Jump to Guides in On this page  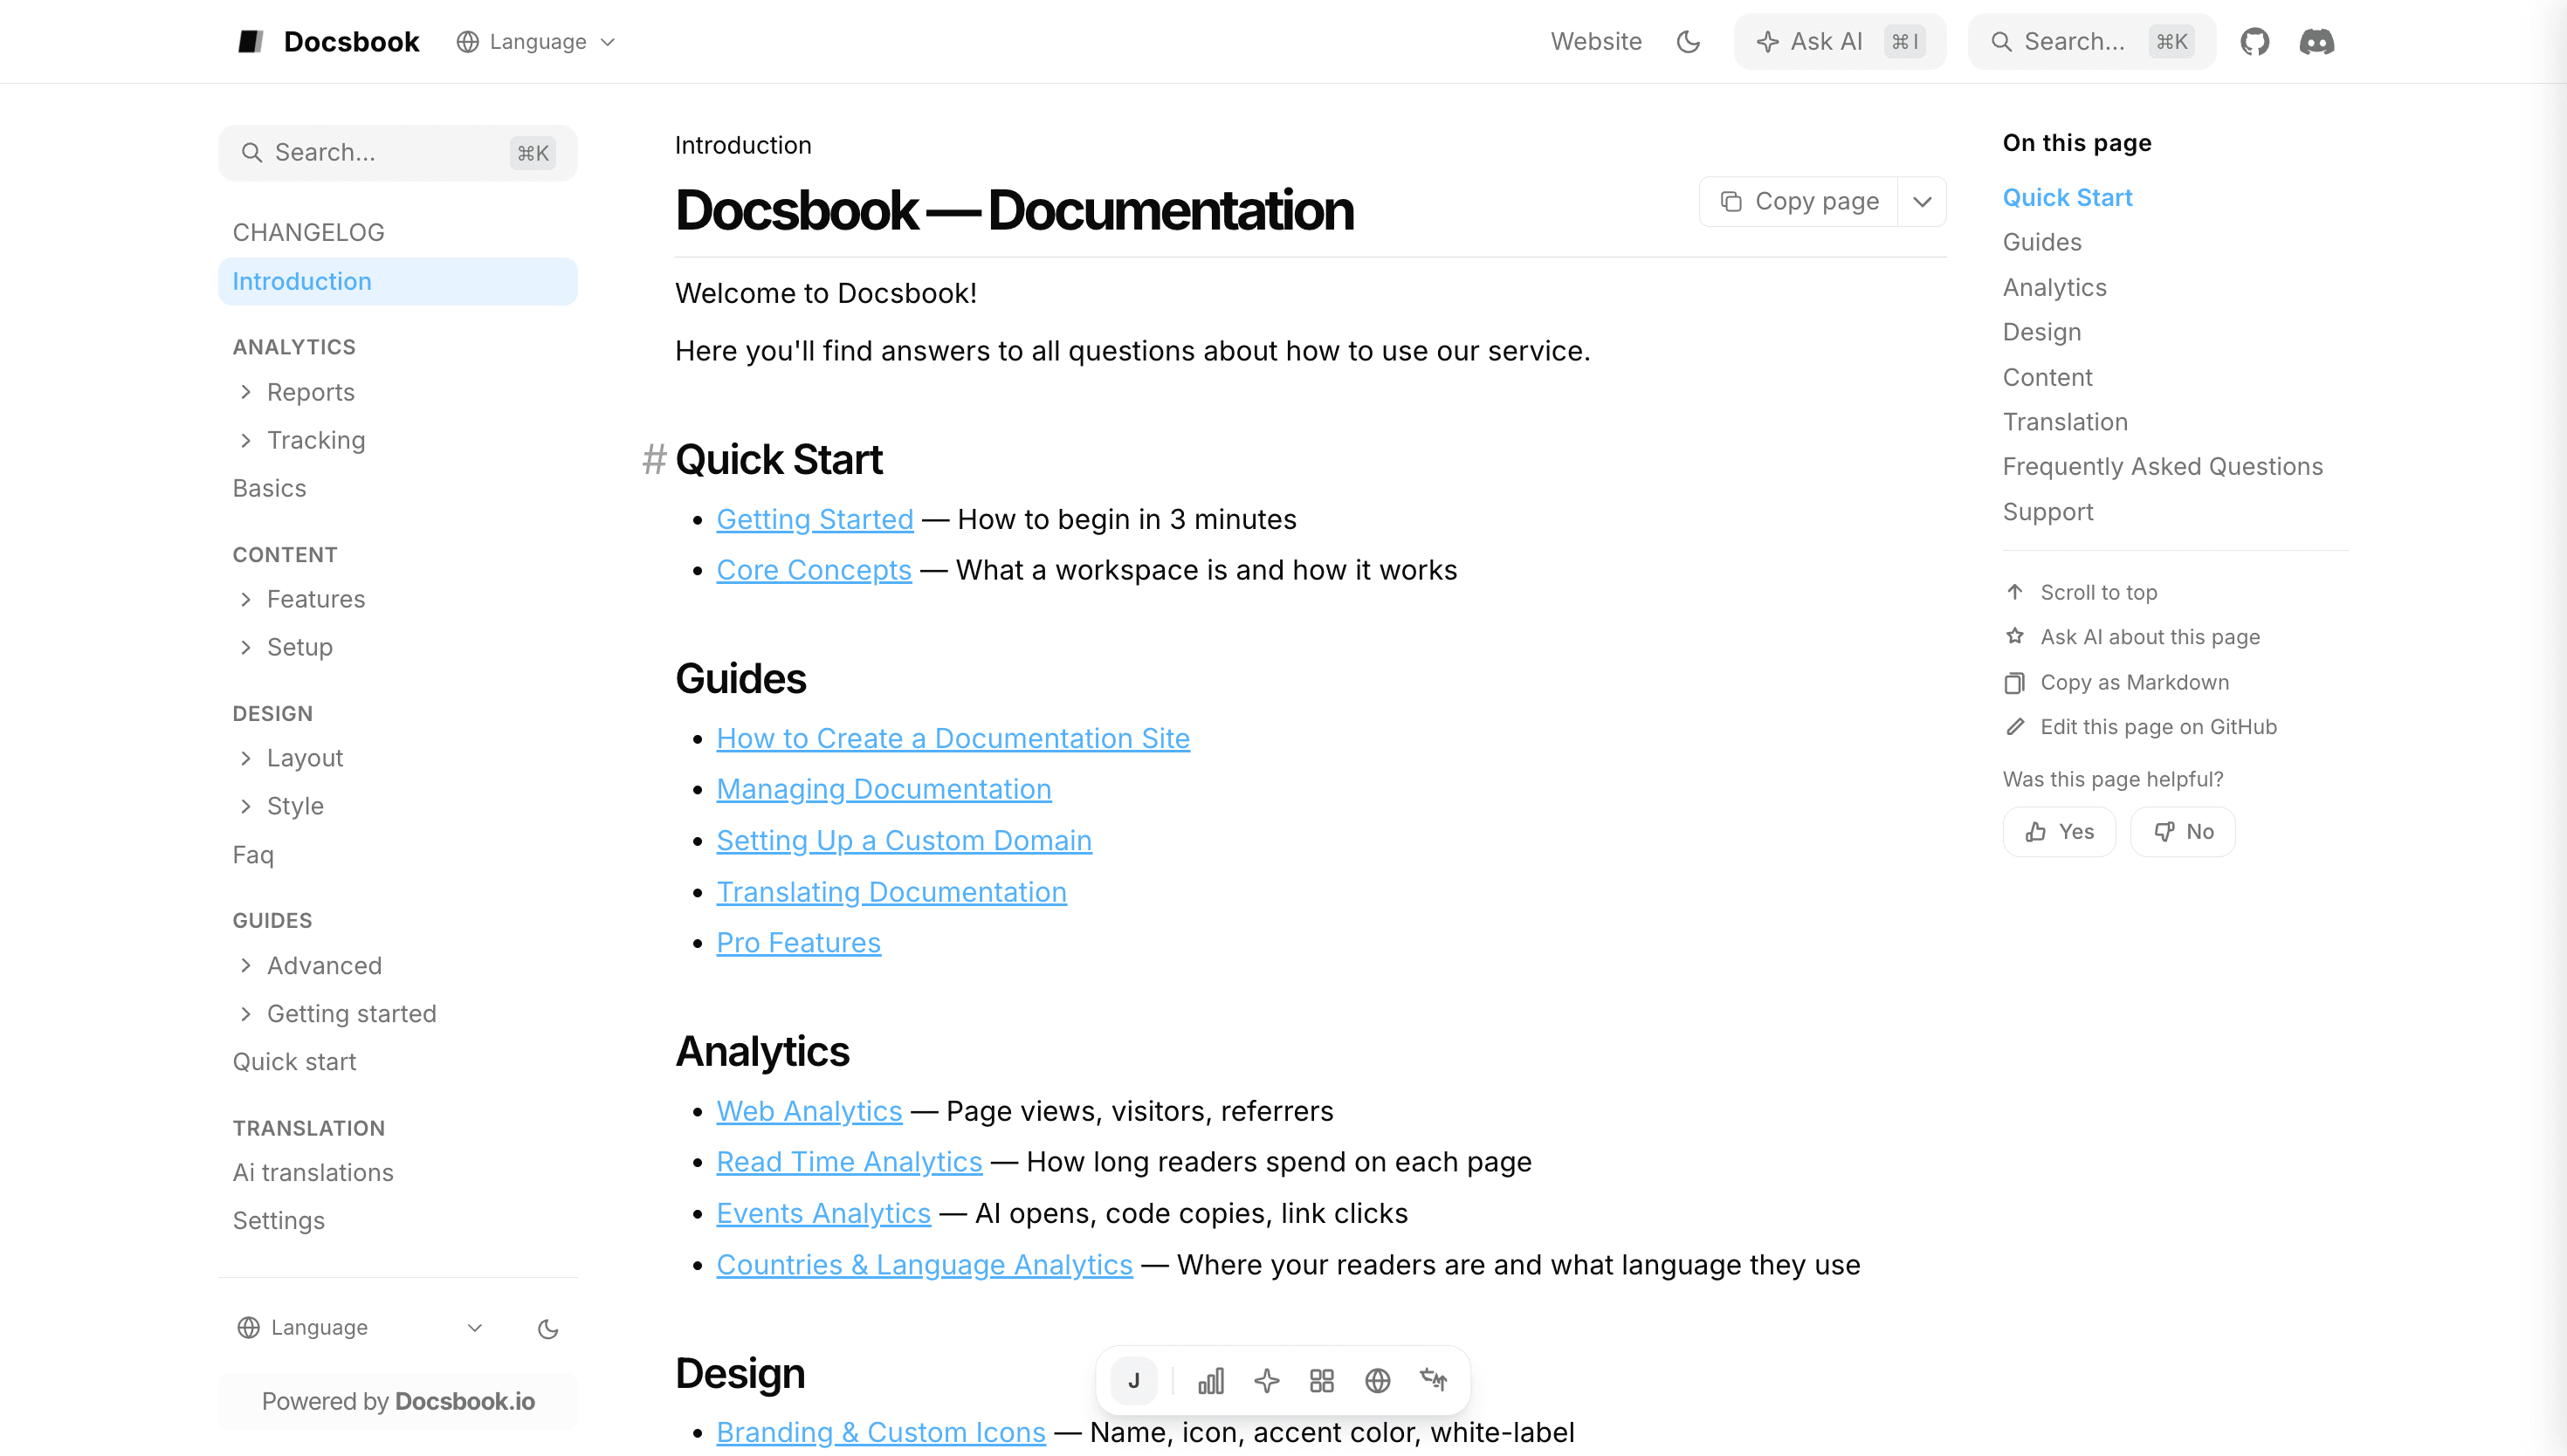[x=2042, y=242]
